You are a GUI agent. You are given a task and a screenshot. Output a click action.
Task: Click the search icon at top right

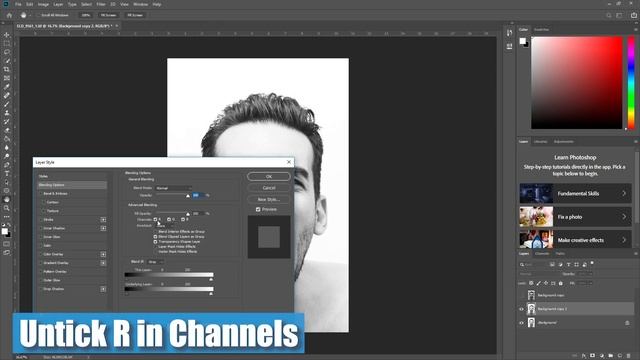point(609,15)
